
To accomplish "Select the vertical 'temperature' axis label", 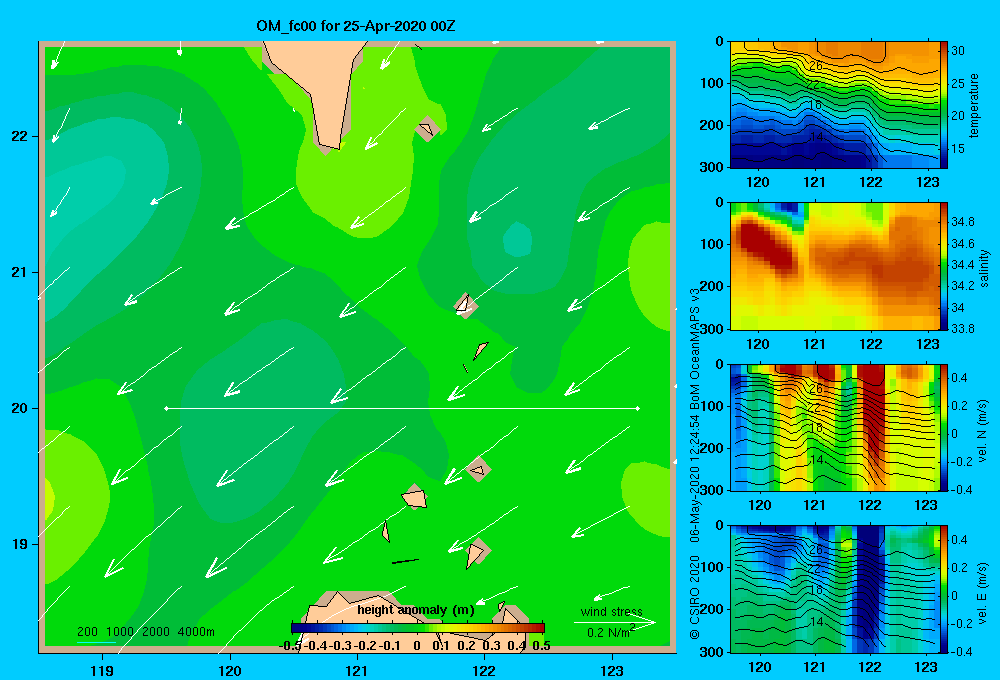I will point(974,105).
